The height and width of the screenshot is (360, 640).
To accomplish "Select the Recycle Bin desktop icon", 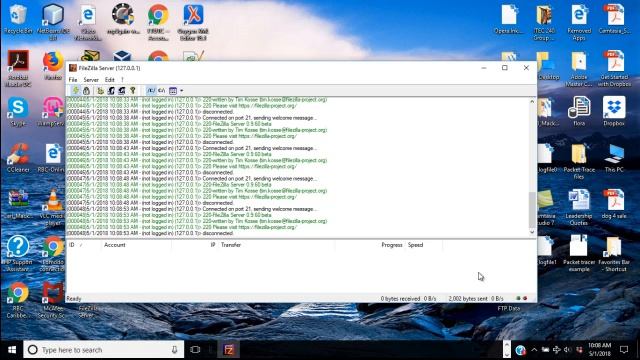I will (18, 19).
